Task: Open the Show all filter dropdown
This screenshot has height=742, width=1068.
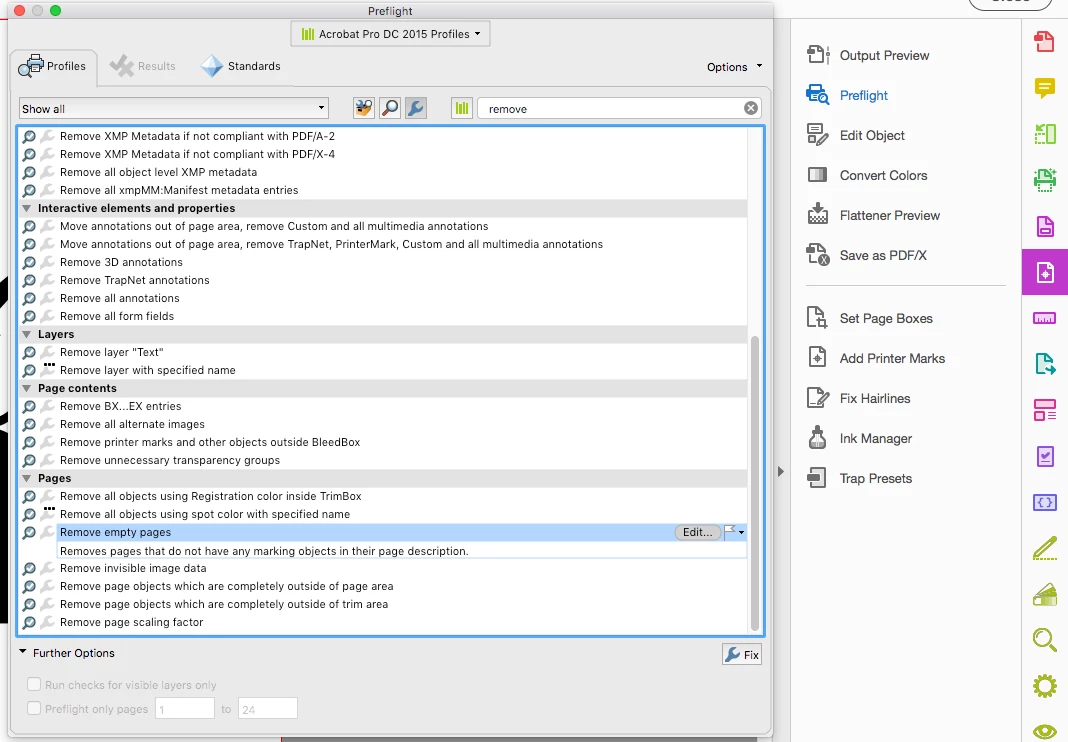Action: point(174,108)
